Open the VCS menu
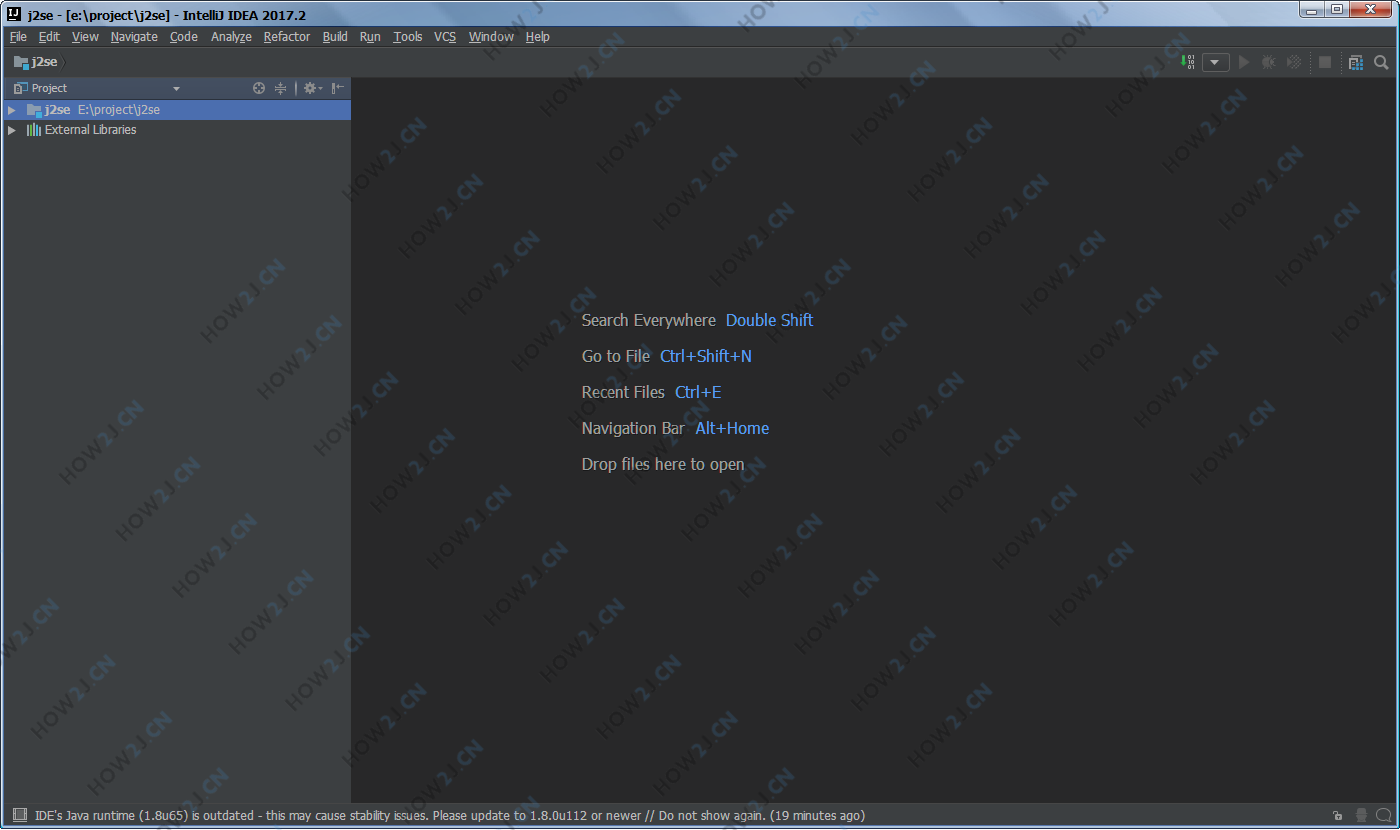 point(445,37)
